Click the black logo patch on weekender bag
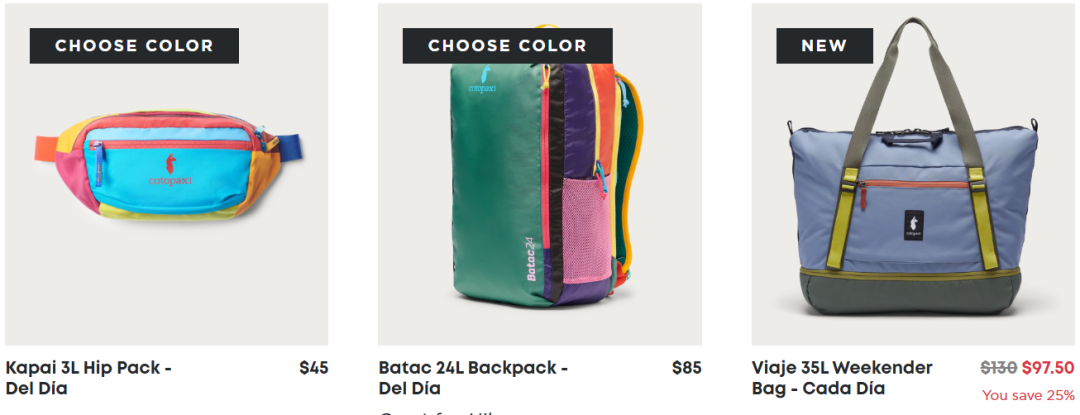The width and height of the screenshot is (1080, 415). click(913, 224)
